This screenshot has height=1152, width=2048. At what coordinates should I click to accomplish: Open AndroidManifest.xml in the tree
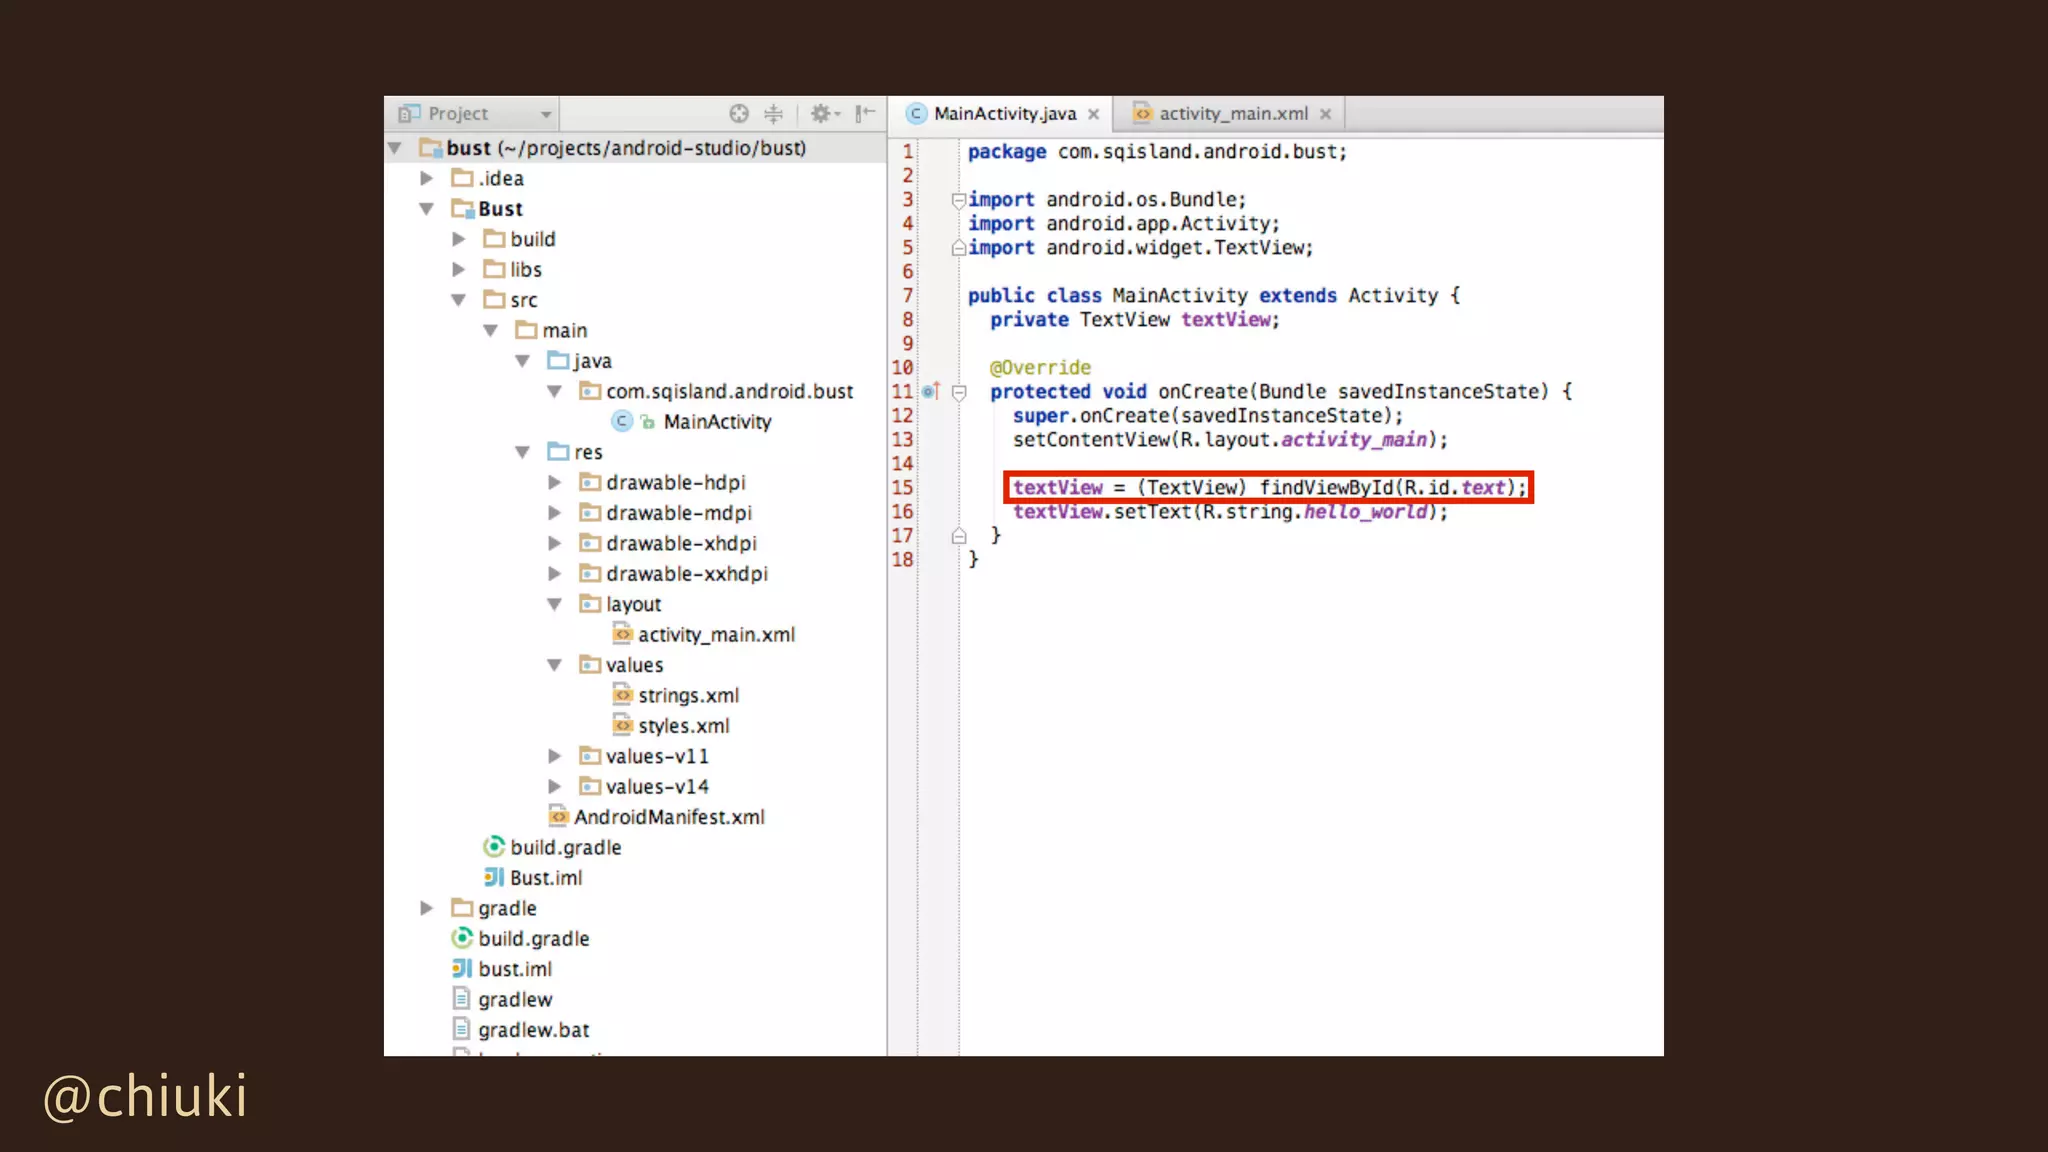668,817
